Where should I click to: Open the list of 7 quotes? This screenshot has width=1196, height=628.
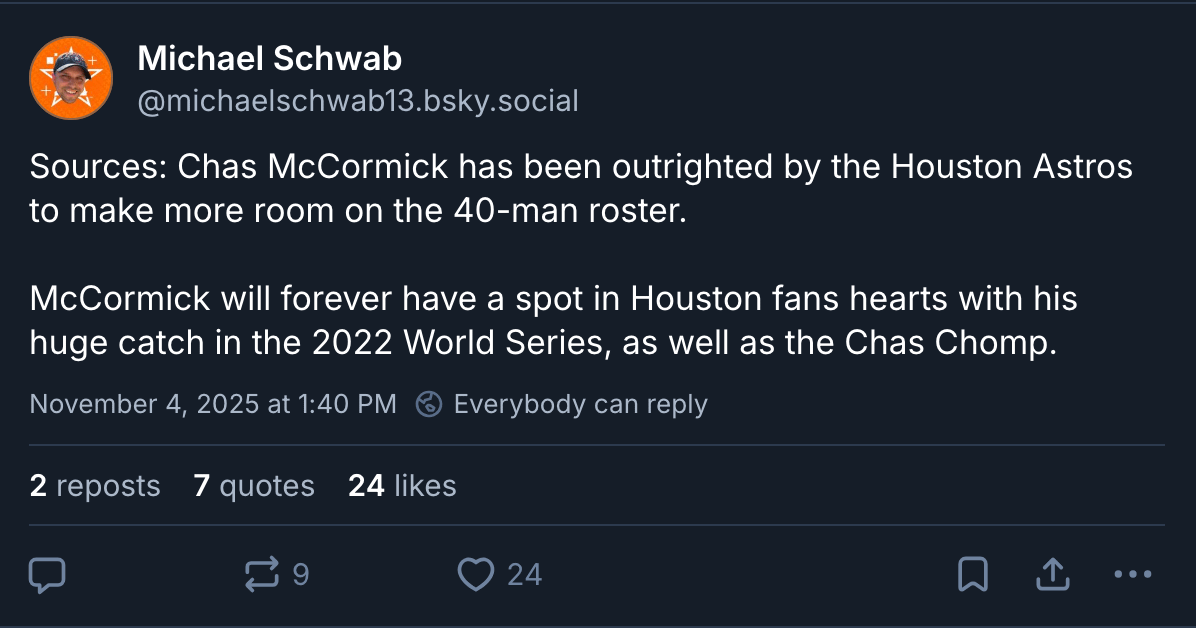click(x=253, y=485)
